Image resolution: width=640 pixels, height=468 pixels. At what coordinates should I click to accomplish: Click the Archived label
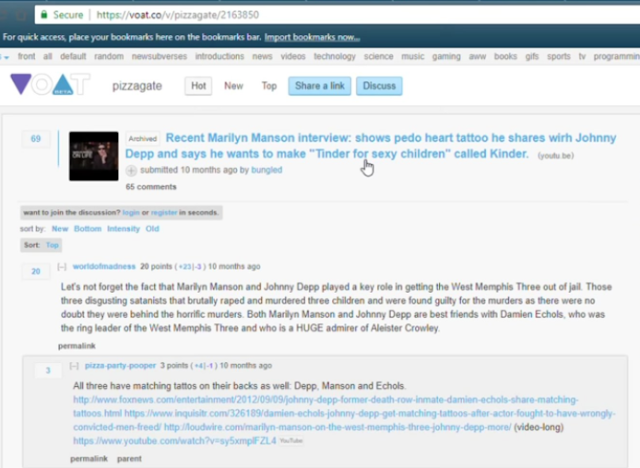click(142, 139)
